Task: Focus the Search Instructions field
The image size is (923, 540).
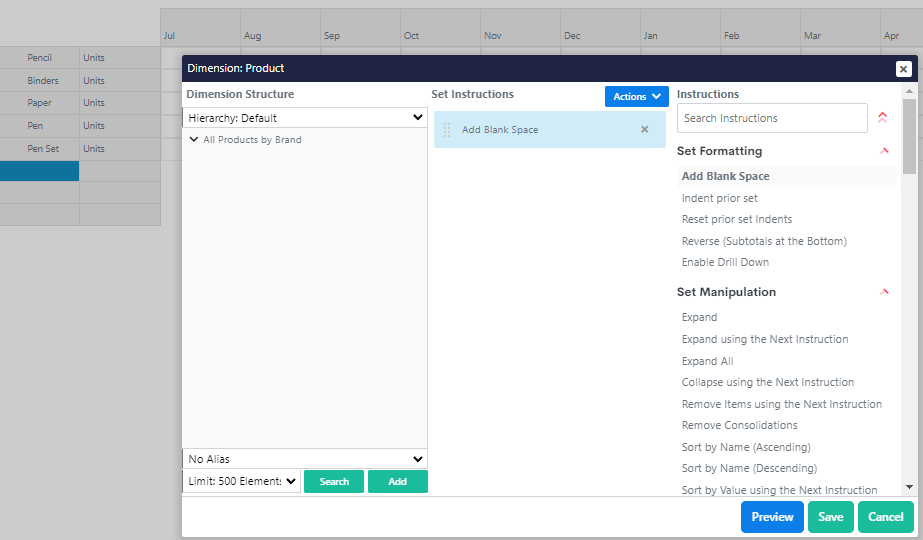Action: [771, 118]
